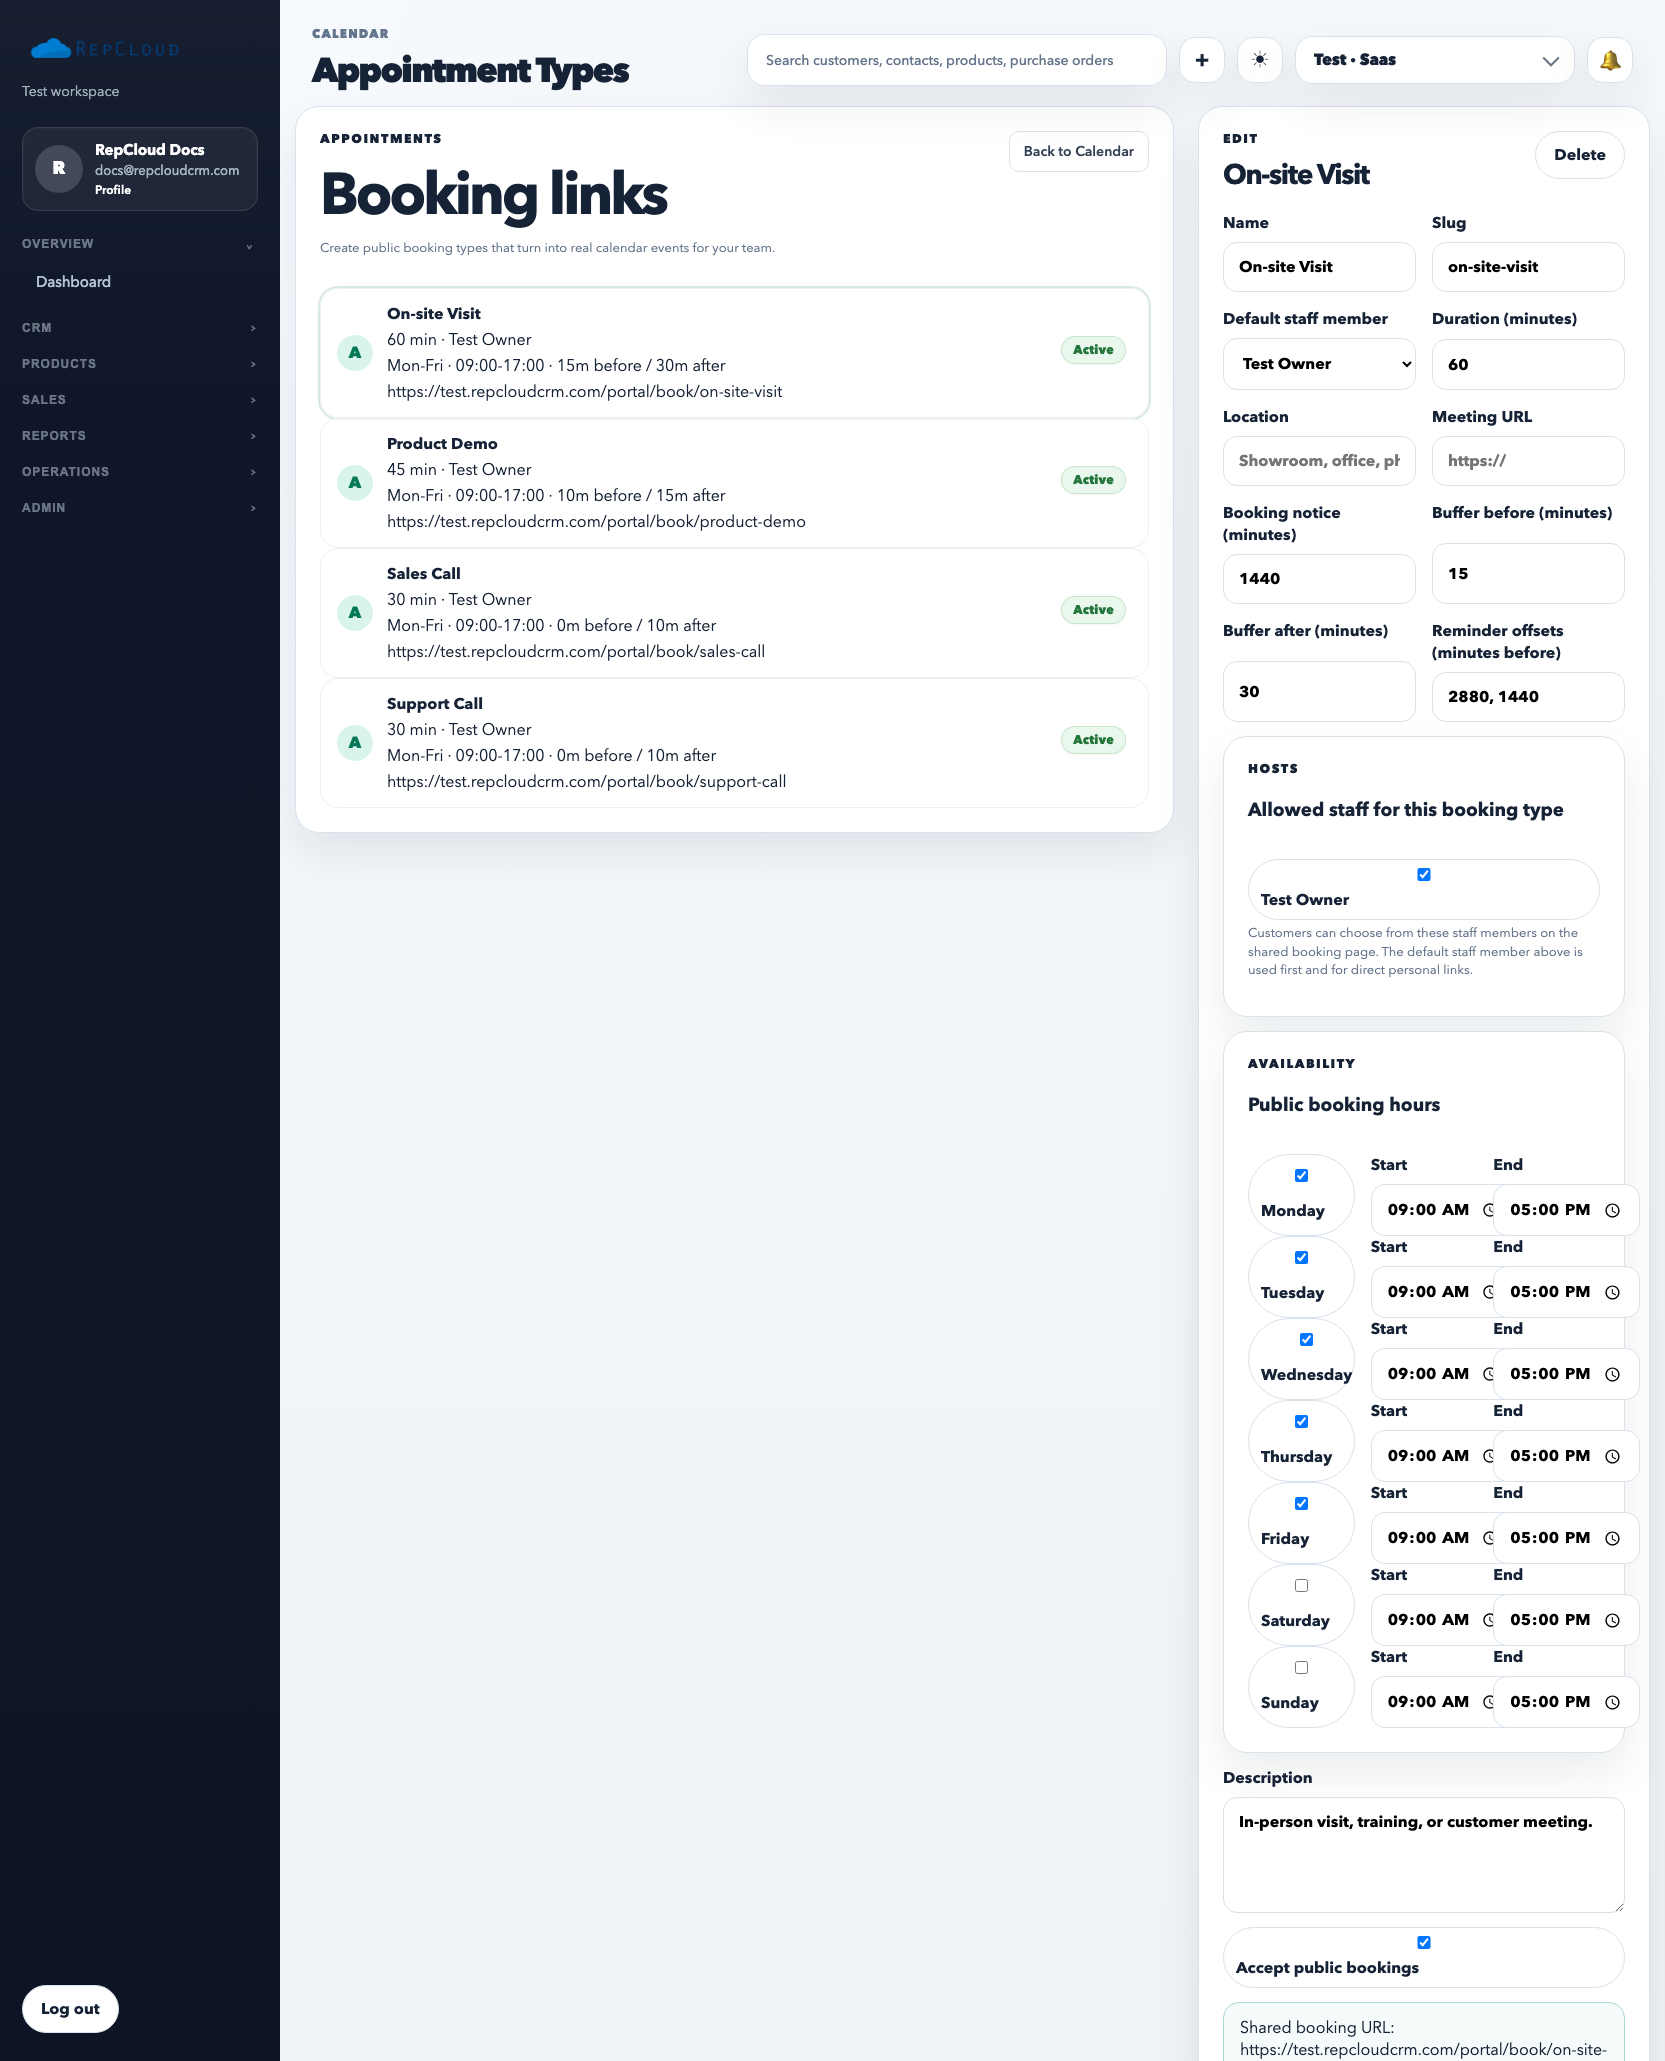
Task: Click the Support Call avatar icon
Action: tap(355, 742)
